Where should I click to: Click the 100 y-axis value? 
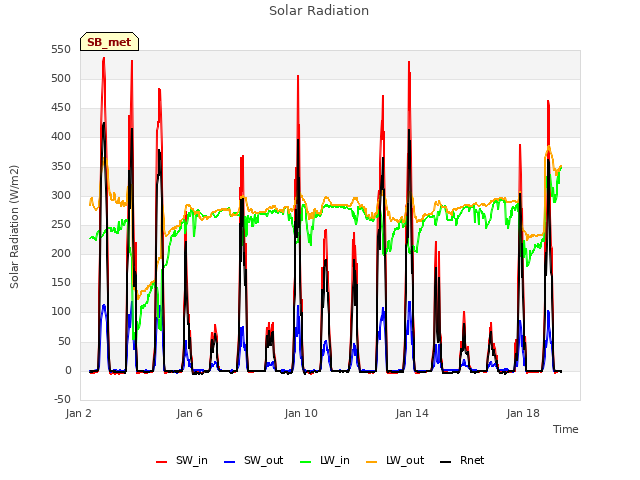tap(61, 311)
